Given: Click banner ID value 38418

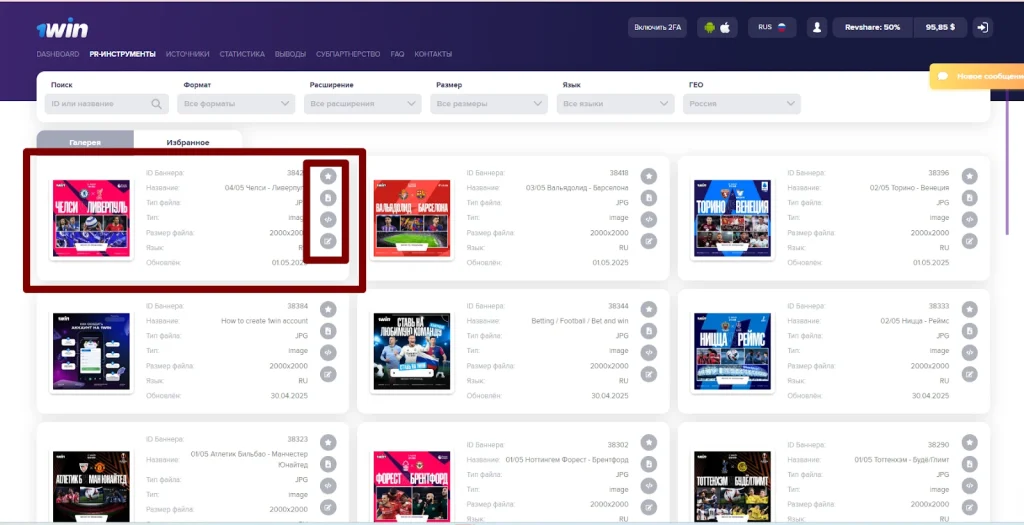Looking at the screenshot, I should 618,173.
